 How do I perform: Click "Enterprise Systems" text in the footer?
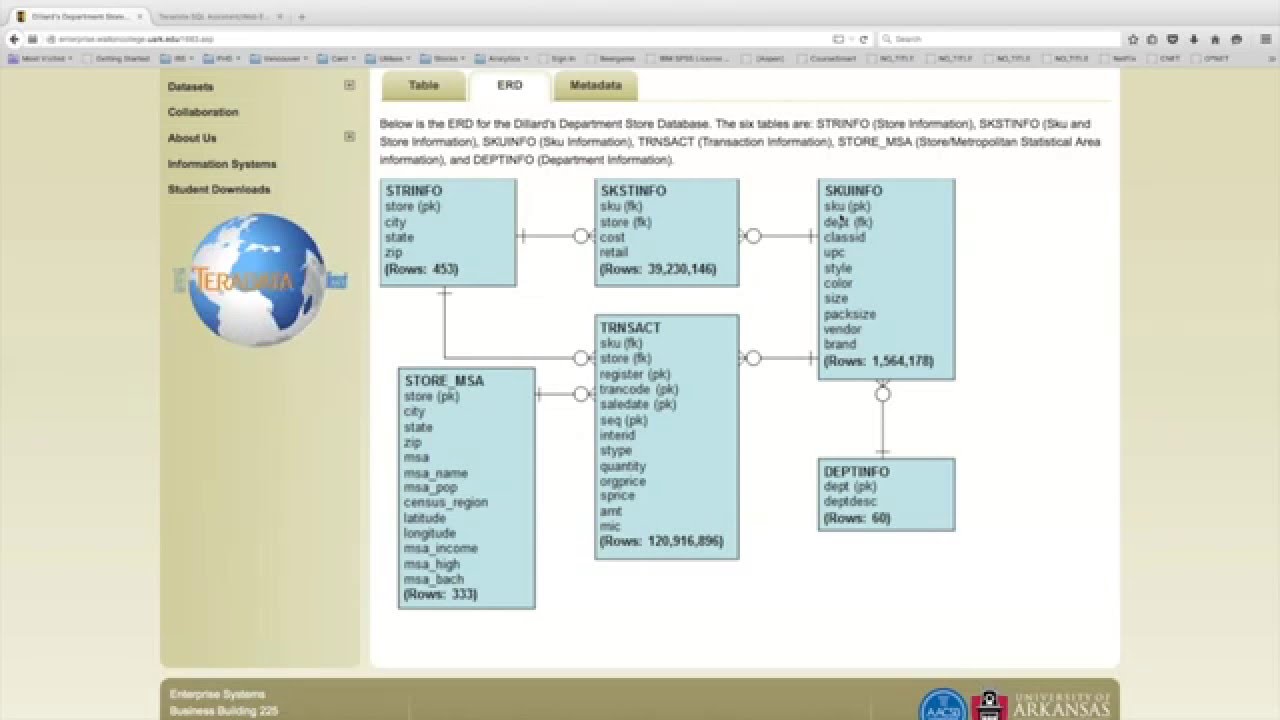pos(217,694)
